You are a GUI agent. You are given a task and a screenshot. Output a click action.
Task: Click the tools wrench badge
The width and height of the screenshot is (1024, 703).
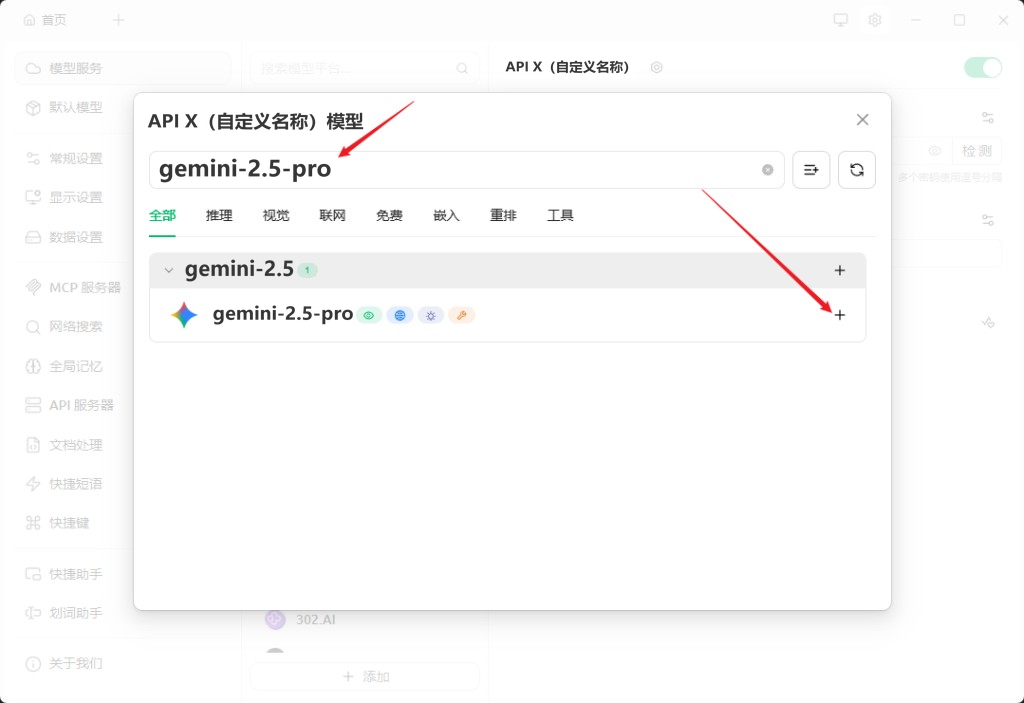tap(461, 316)
